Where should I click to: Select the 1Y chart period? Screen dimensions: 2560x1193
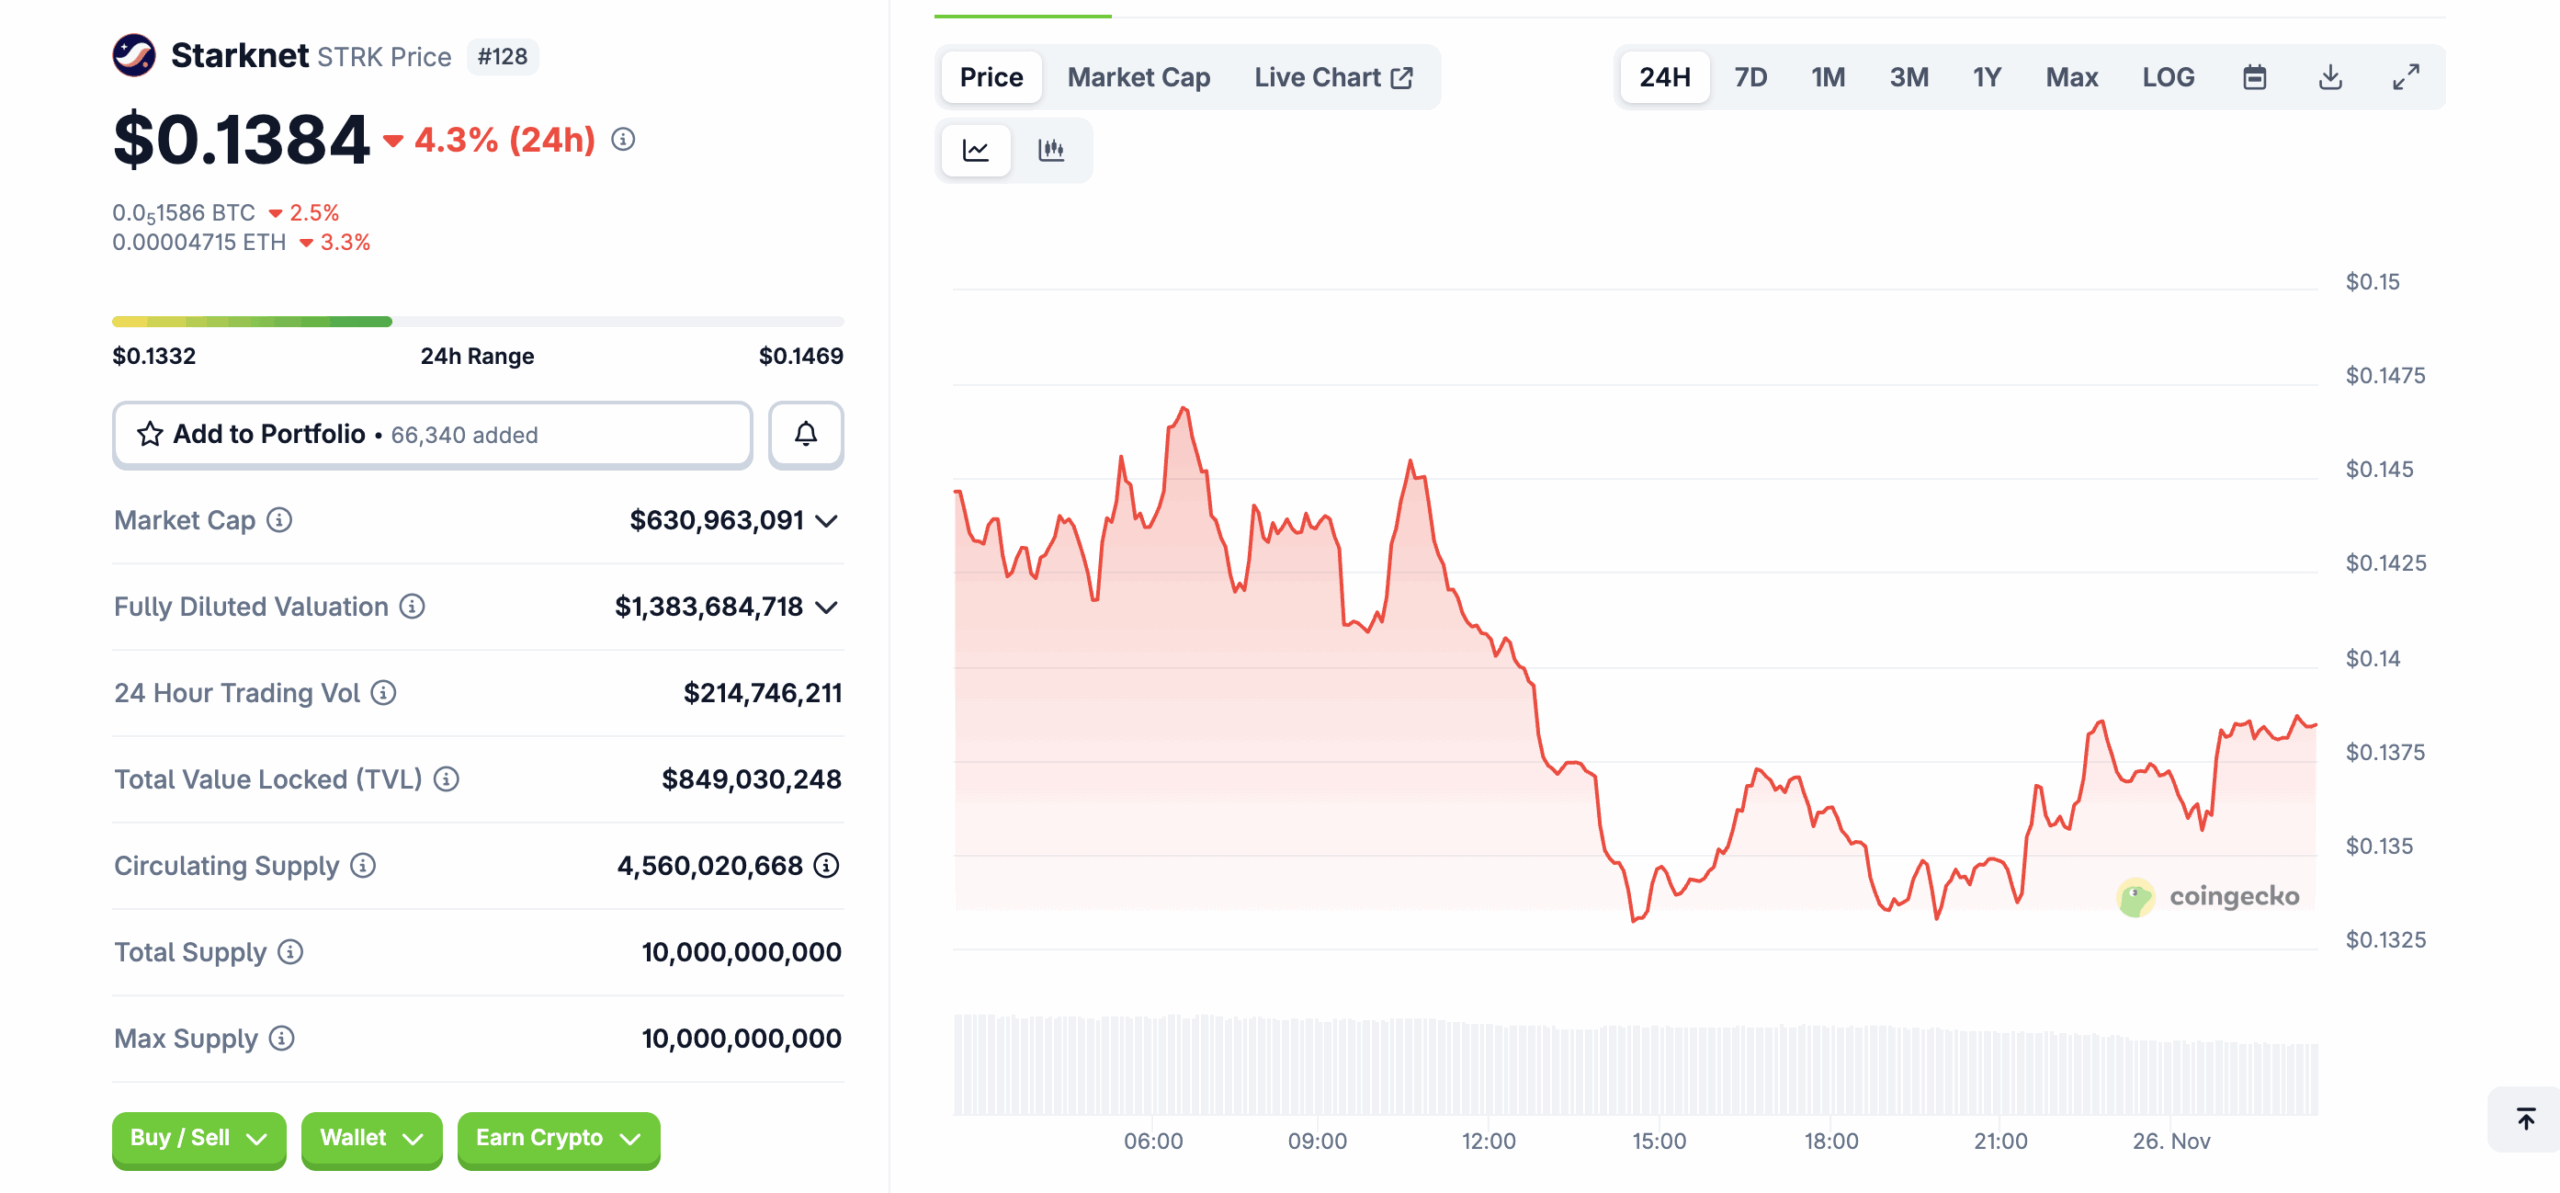(1986, 76)
